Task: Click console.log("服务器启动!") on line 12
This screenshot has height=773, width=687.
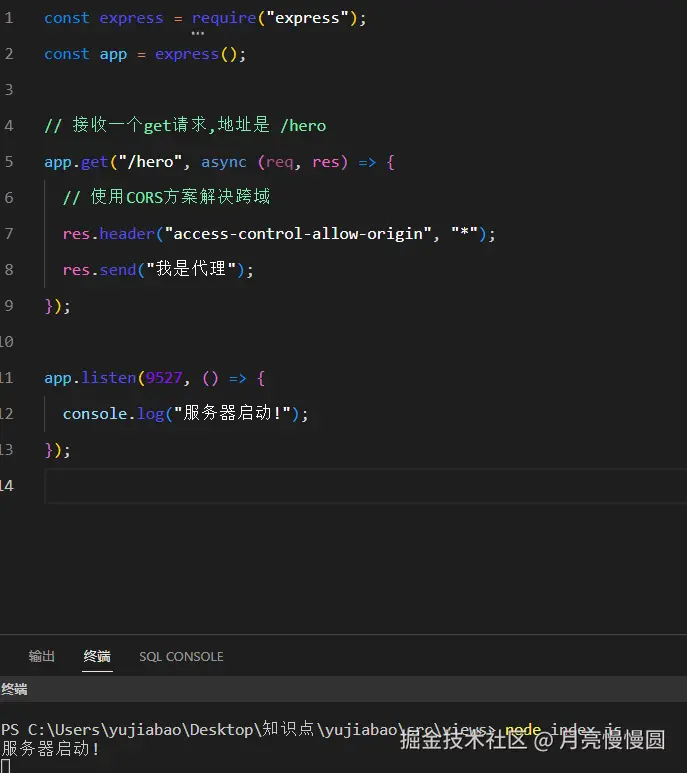Action: pyautogui.click(x=185, y=413)
